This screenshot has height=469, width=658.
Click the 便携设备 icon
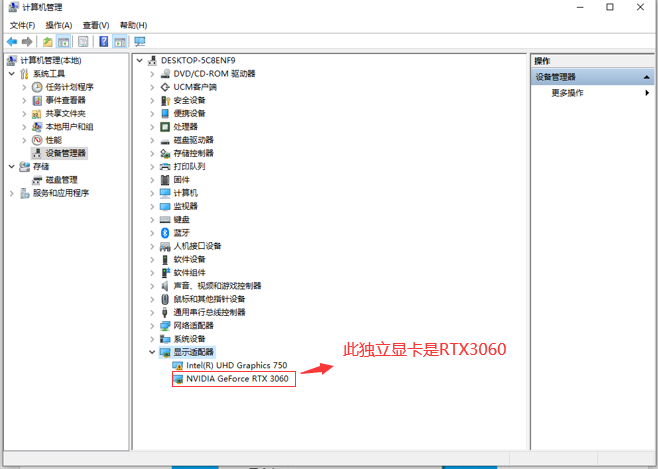coord(165,114)
